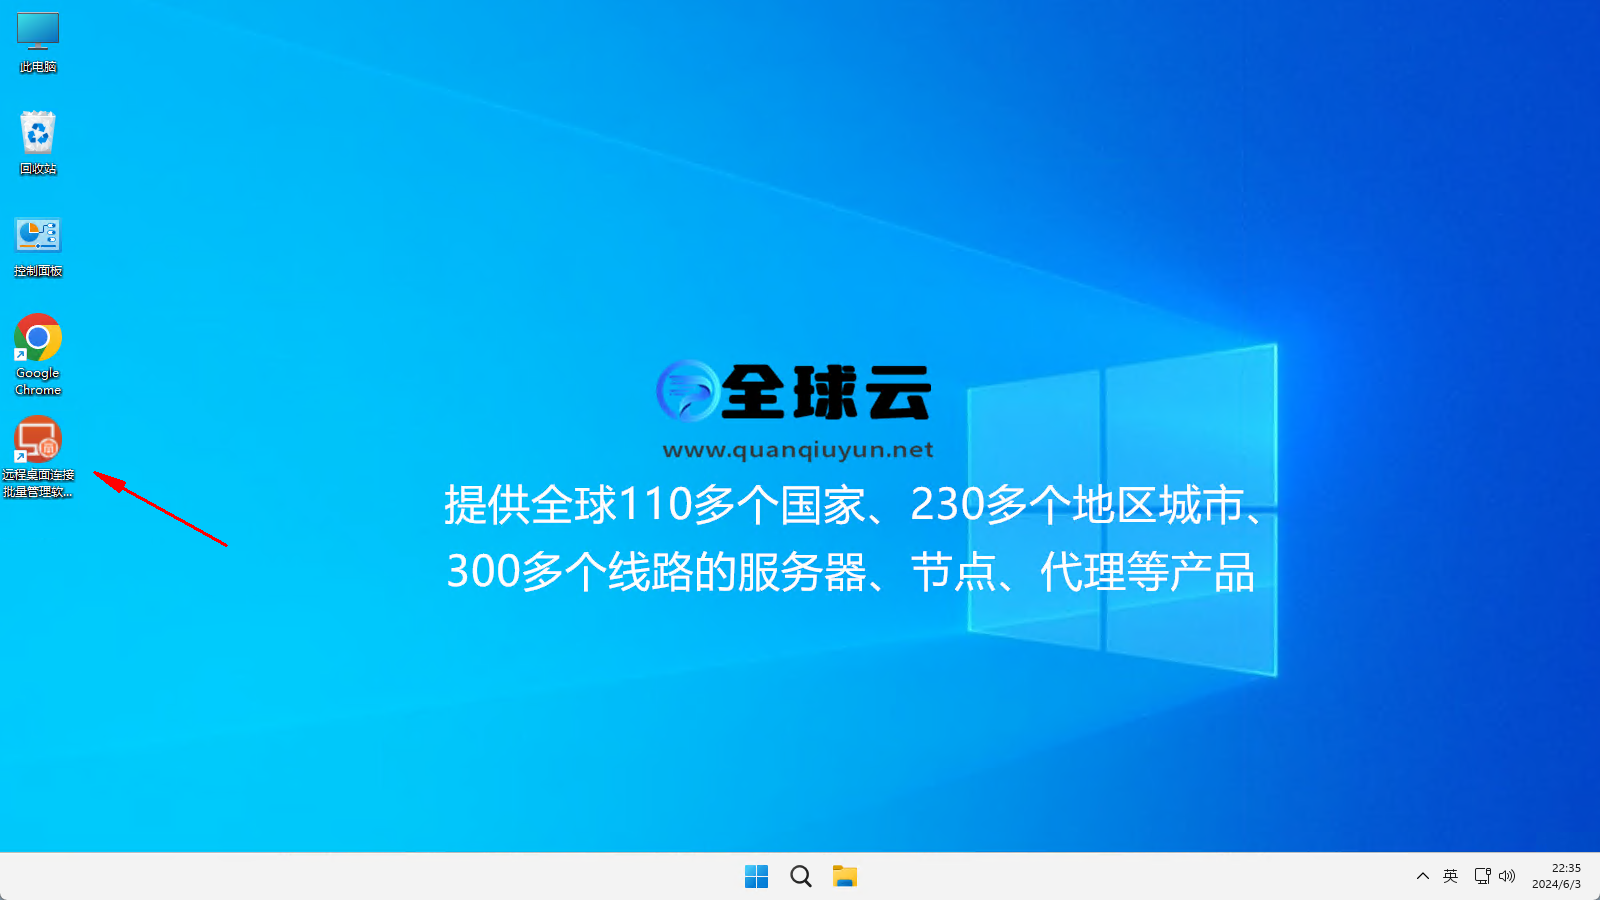Image resolution: width=1600 pixels, height=900 pixels.
Task: Open the Windows Start menu
Action: (757, 877)
